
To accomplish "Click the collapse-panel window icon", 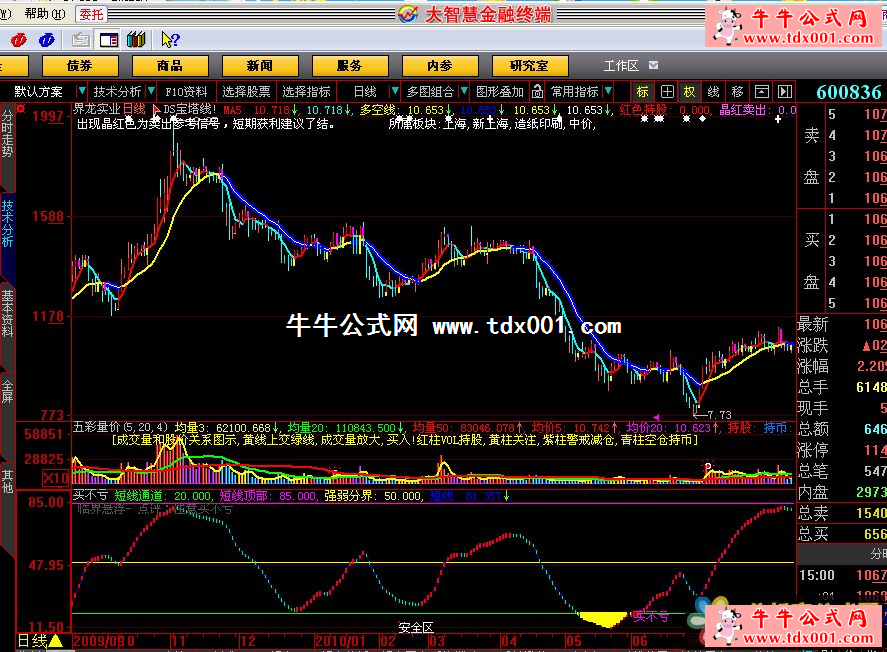I will pos(761,92).
